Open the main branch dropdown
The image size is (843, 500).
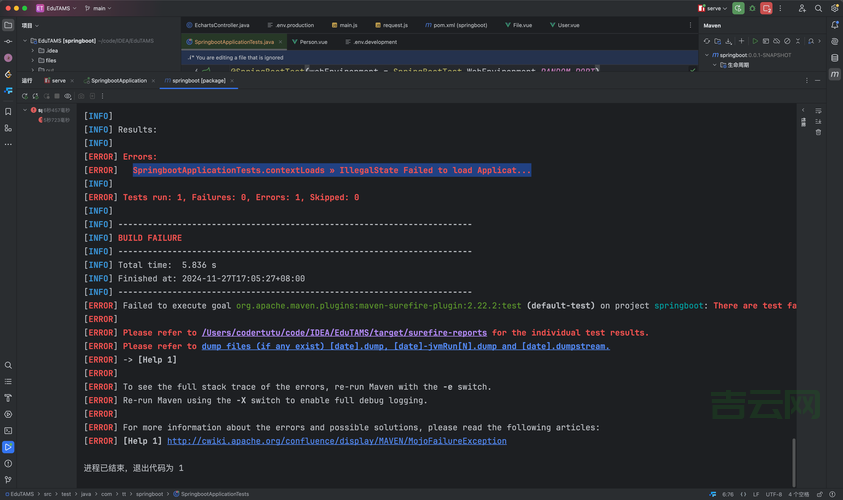coord(99,8)
